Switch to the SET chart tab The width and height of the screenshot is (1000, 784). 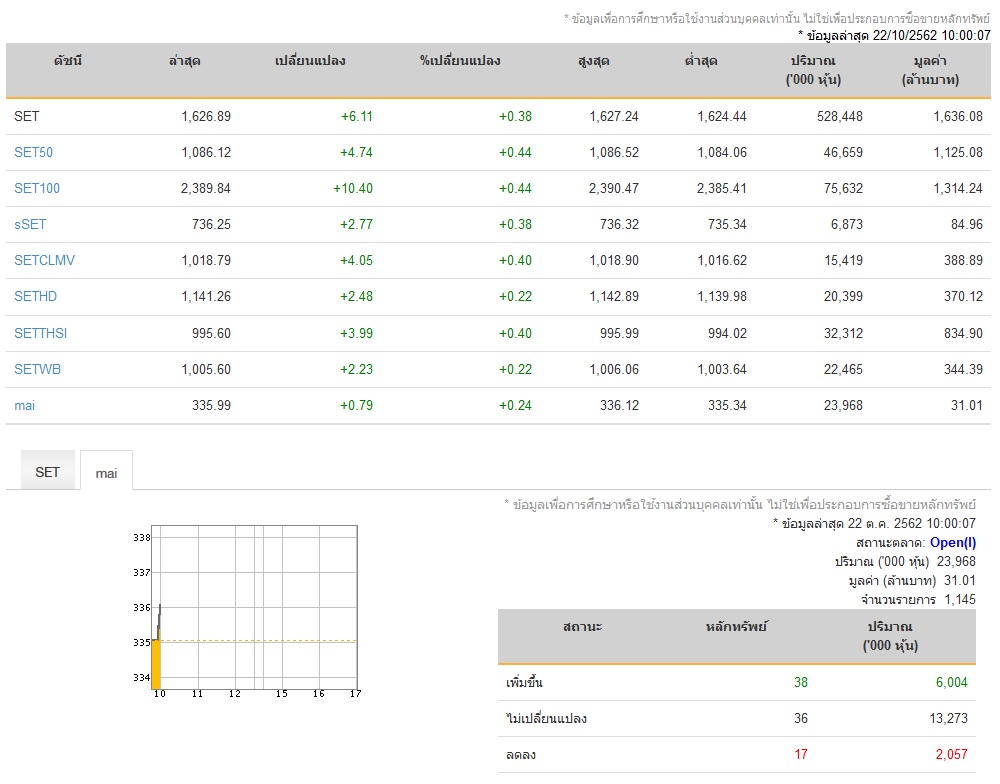point(47,471)
